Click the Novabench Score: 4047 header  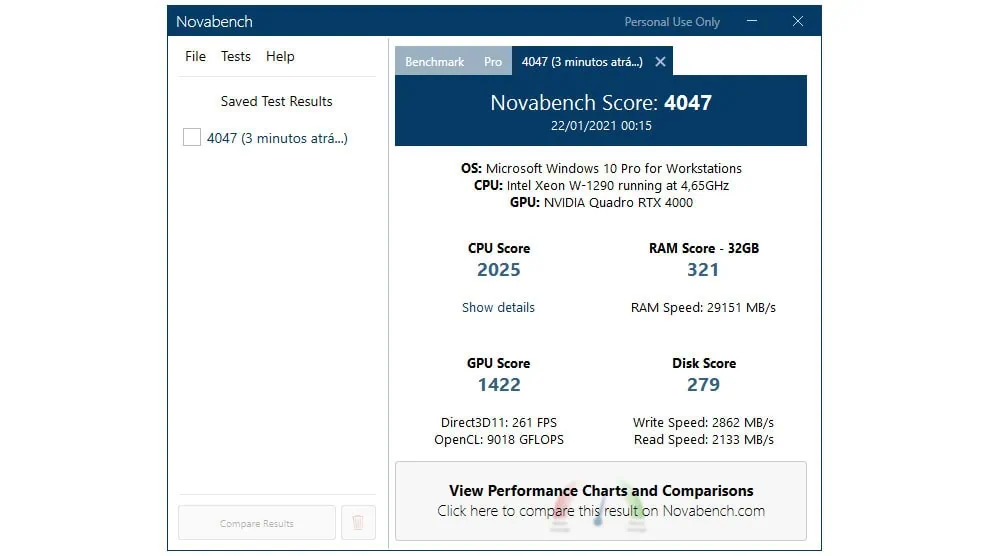click(601, 102)
